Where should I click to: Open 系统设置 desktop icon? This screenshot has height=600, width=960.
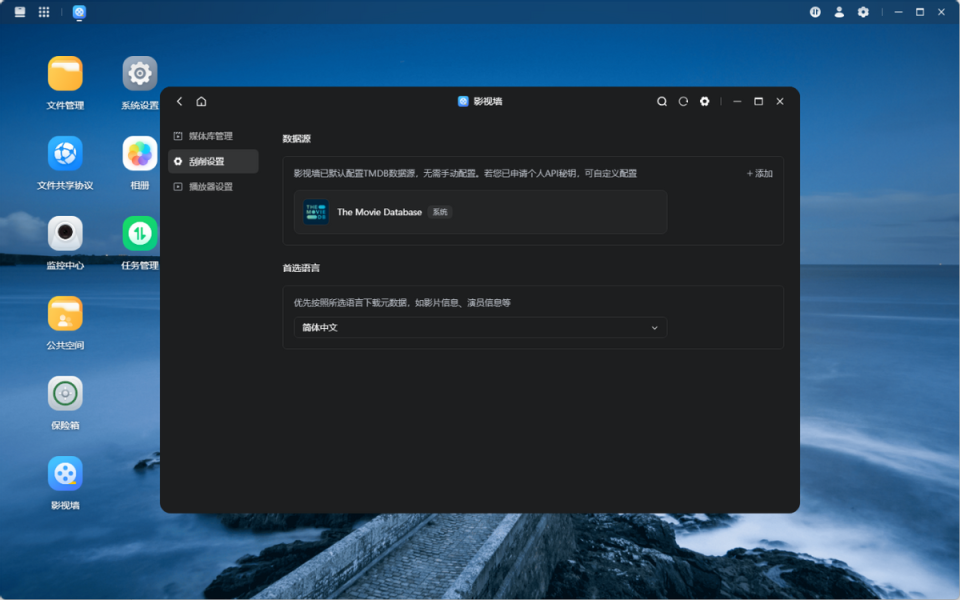coord(140,74)
